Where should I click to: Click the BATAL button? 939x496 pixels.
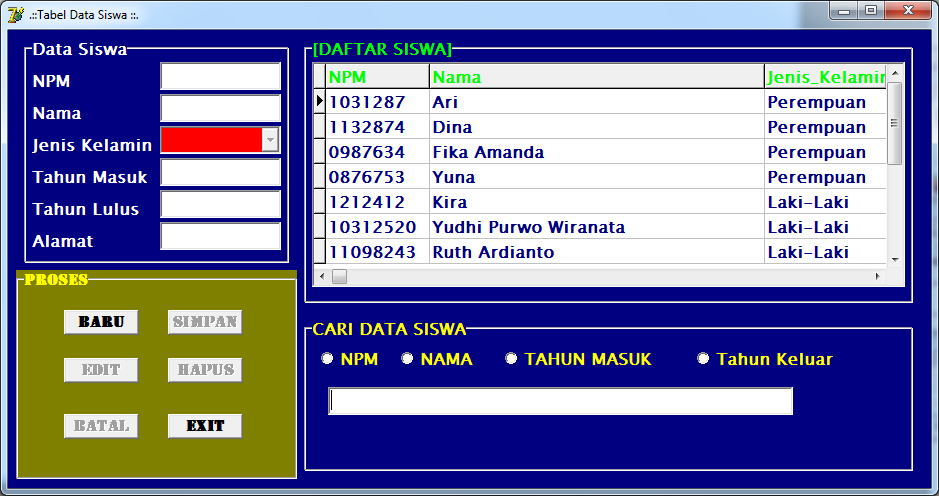[x=101, y=426]
